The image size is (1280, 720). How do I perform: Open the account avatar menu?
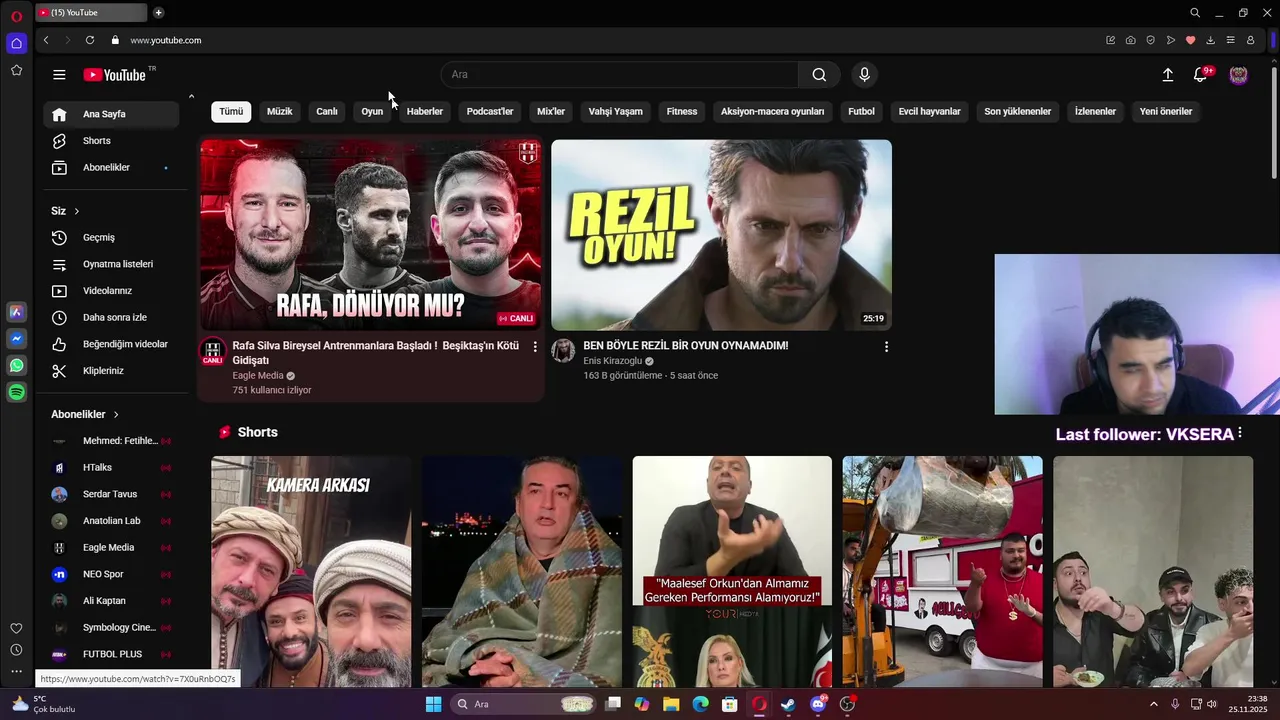click(1238, 75)
